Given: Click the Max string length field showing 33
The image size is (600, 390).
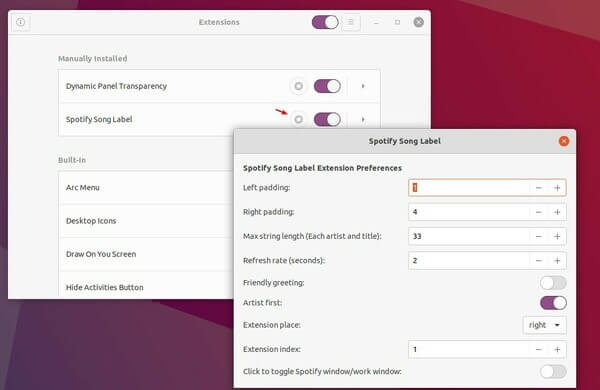Looking at the screenshot, I should point(469,236).
